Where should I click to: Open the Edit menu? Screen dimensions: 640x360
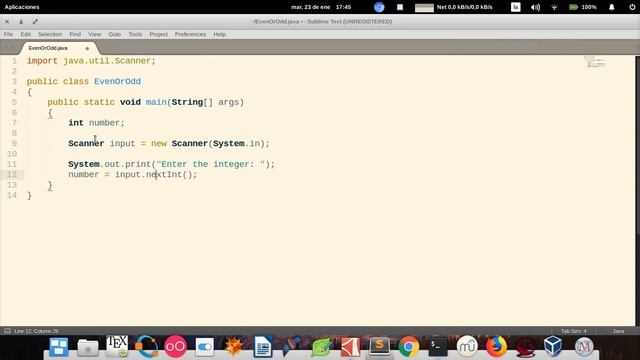(26, 34)
